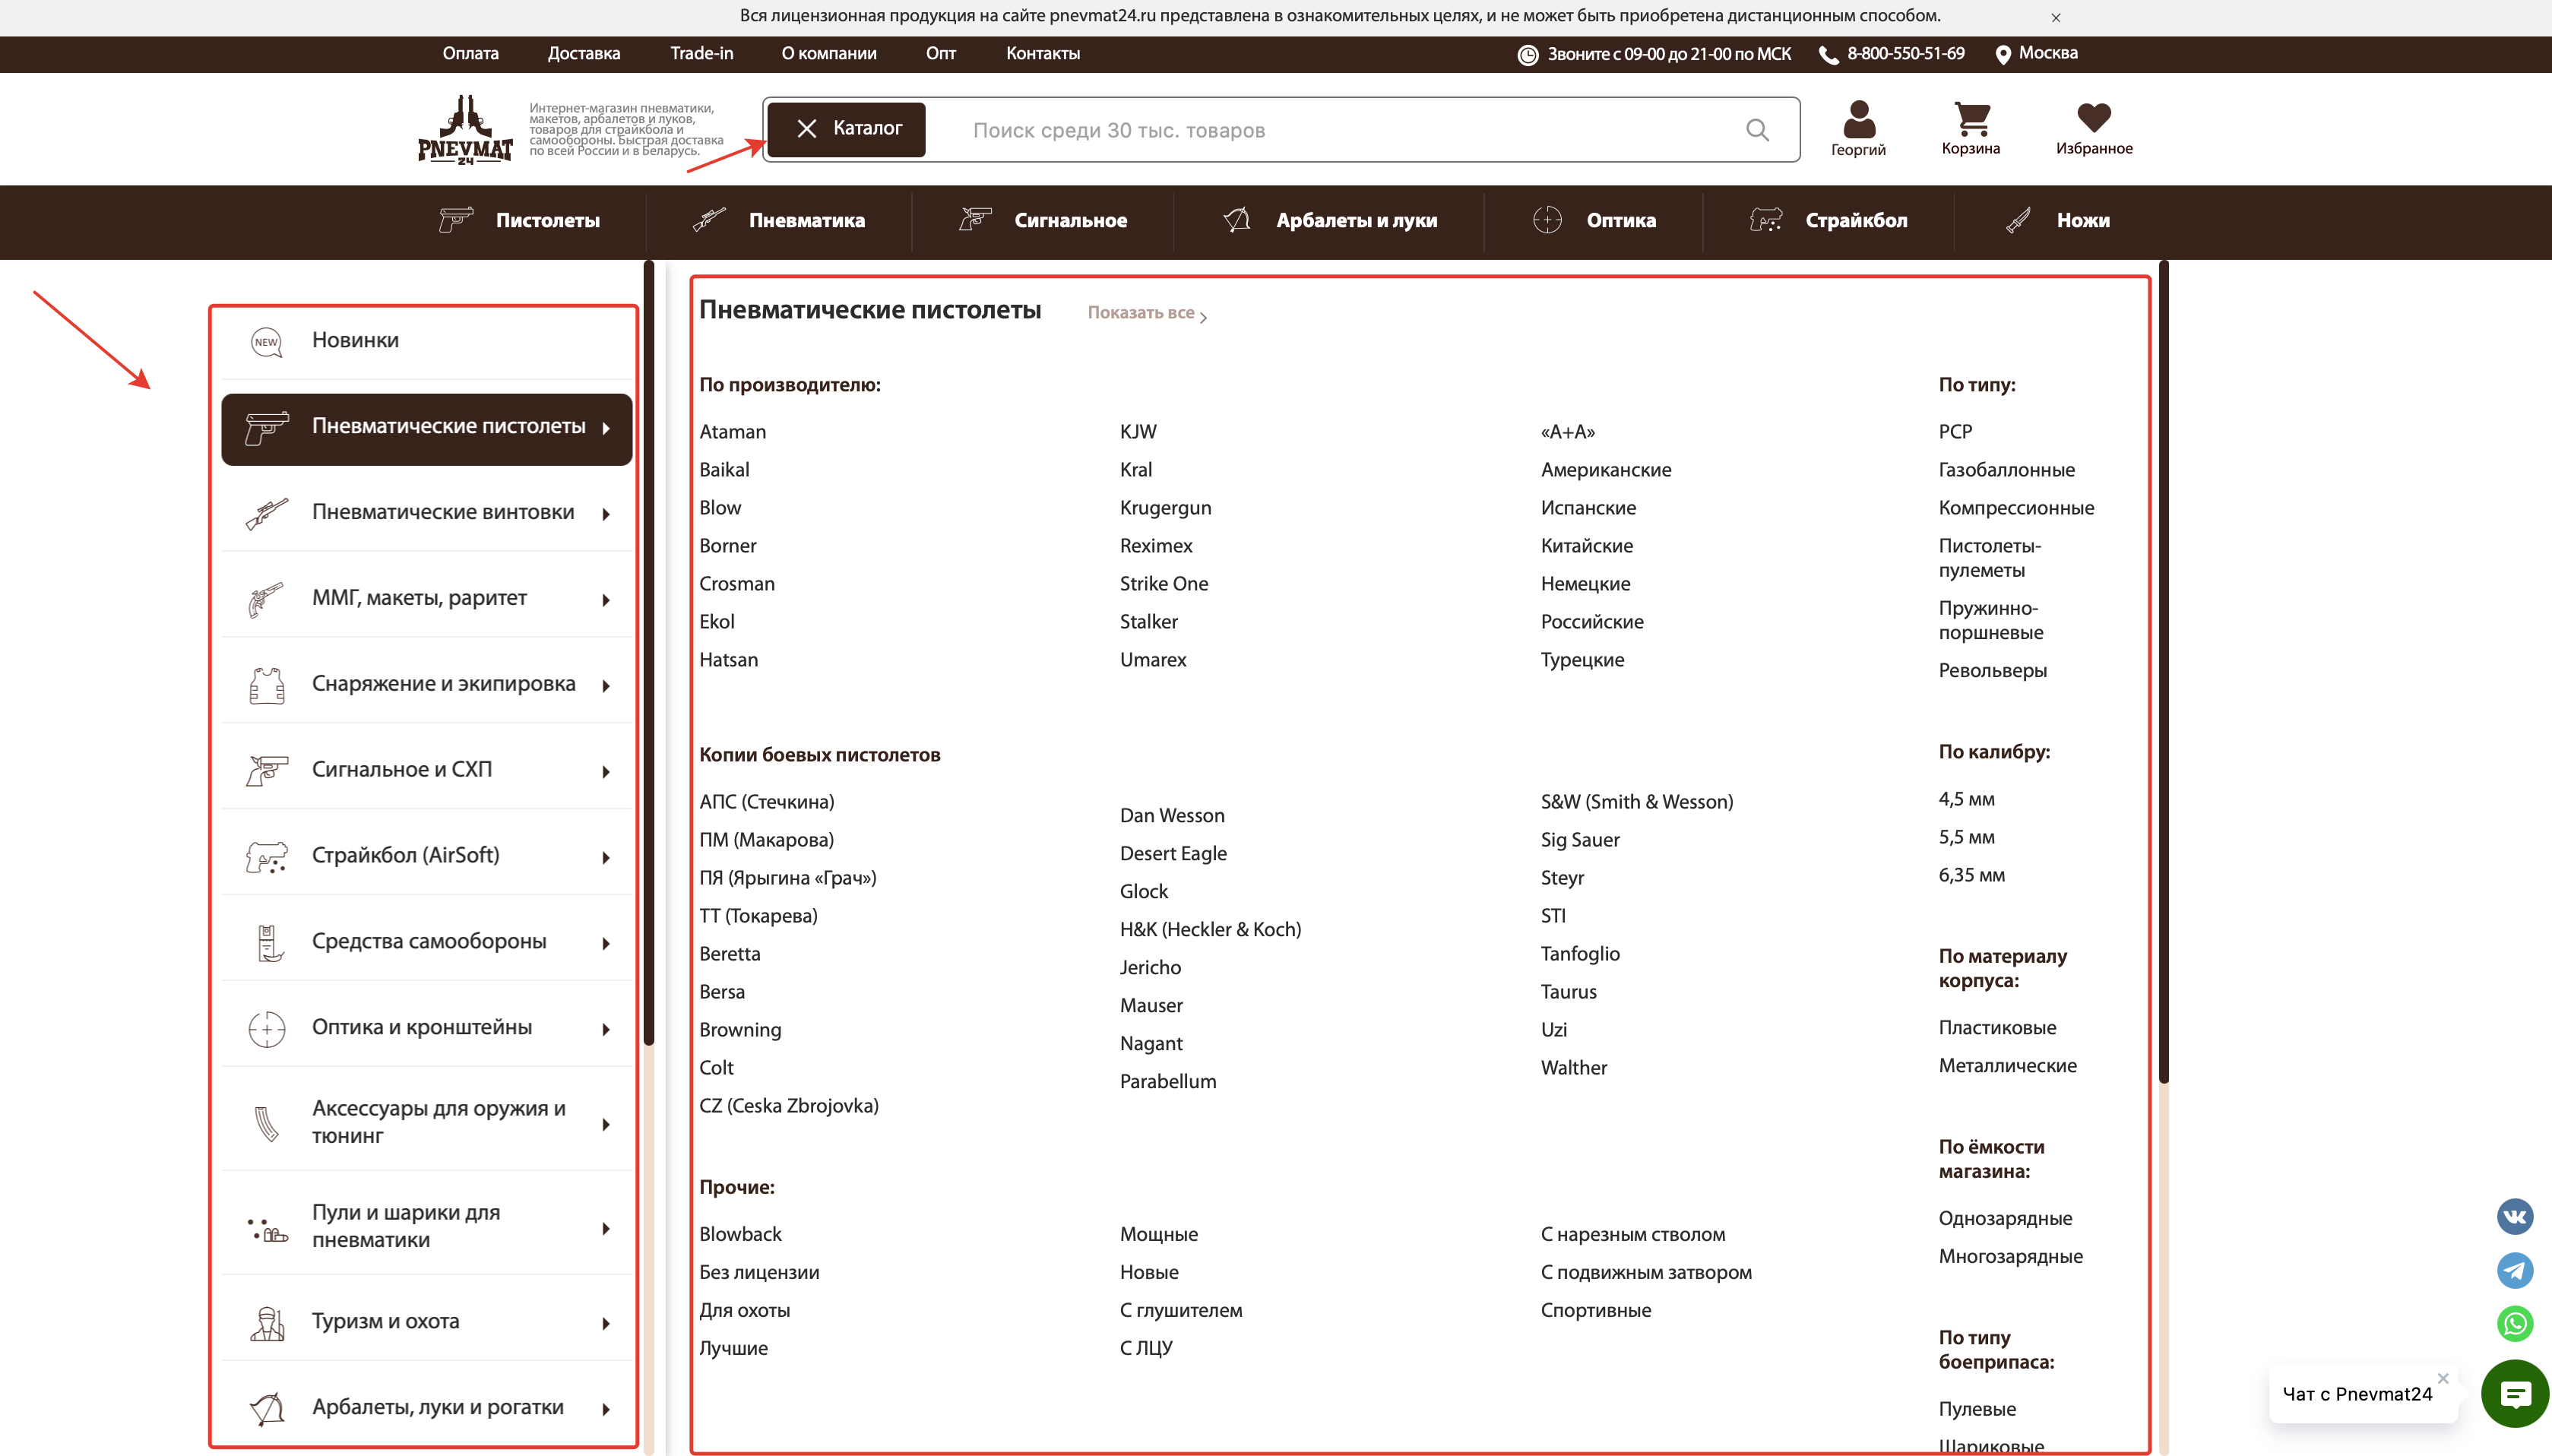Open the Доставка top menu item
This screenshot has height=1456, width=2552.
tap(584, 53)
